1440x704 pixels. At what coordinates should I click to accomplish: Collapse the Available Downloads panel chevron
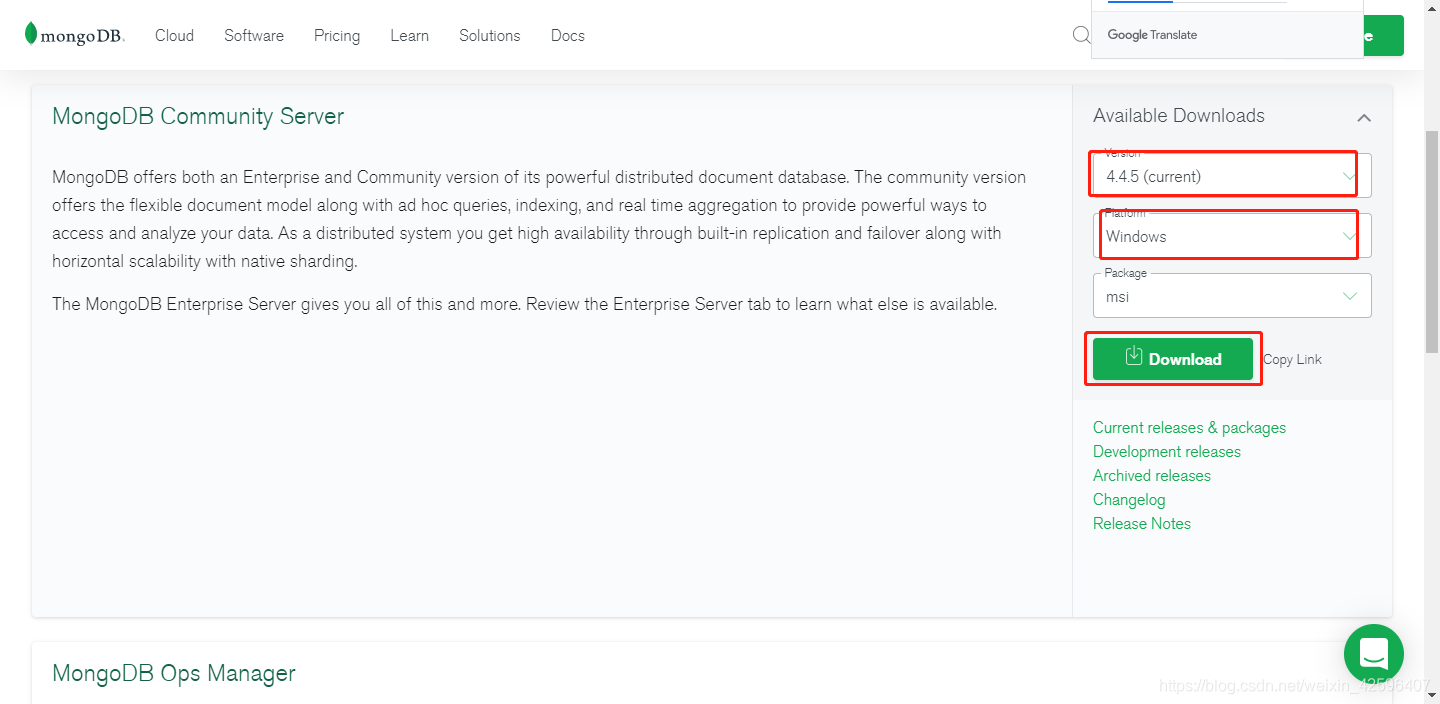[x=1363, y=118]
